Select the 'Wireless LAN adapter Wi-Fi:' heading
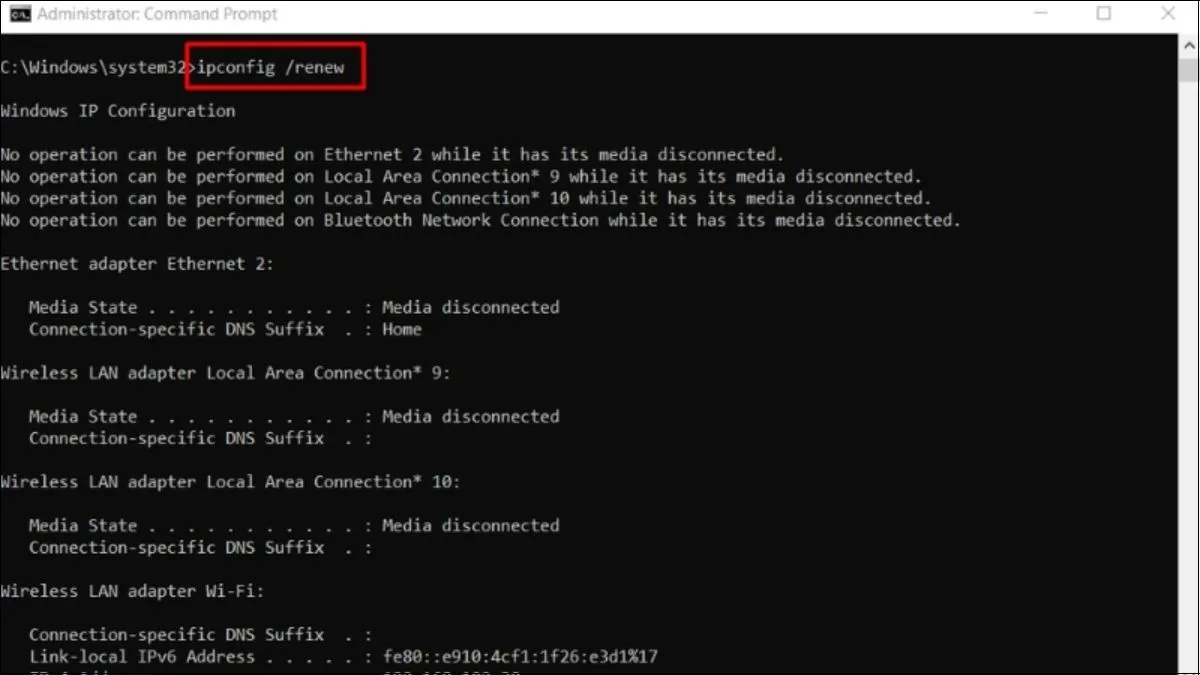Screen dimensions: 1200x675 point(132,591)
